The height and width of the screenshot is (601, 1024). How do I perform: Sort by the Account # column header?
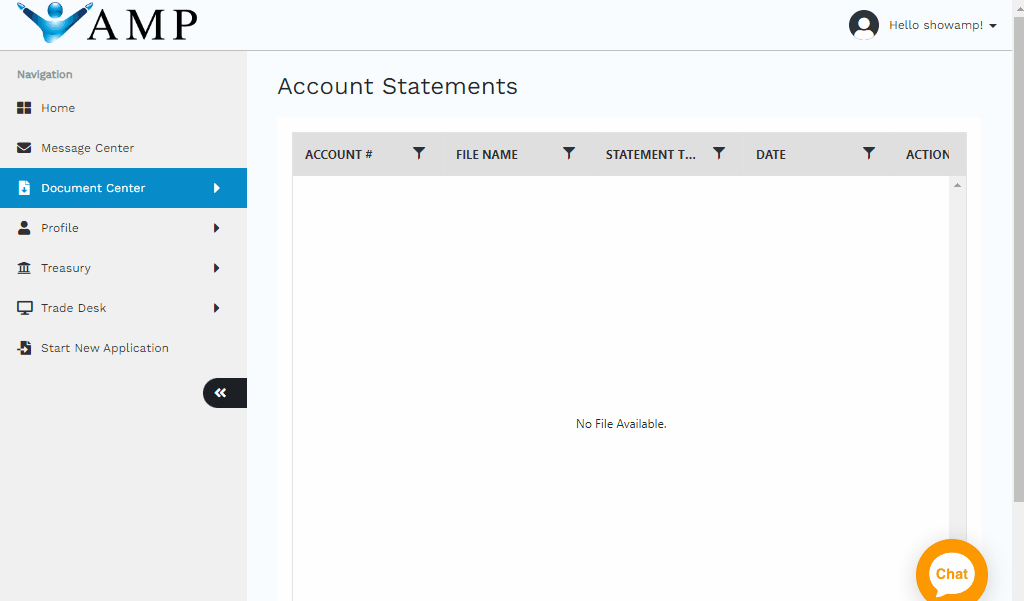pyautogui.click(x=339, y=154)
